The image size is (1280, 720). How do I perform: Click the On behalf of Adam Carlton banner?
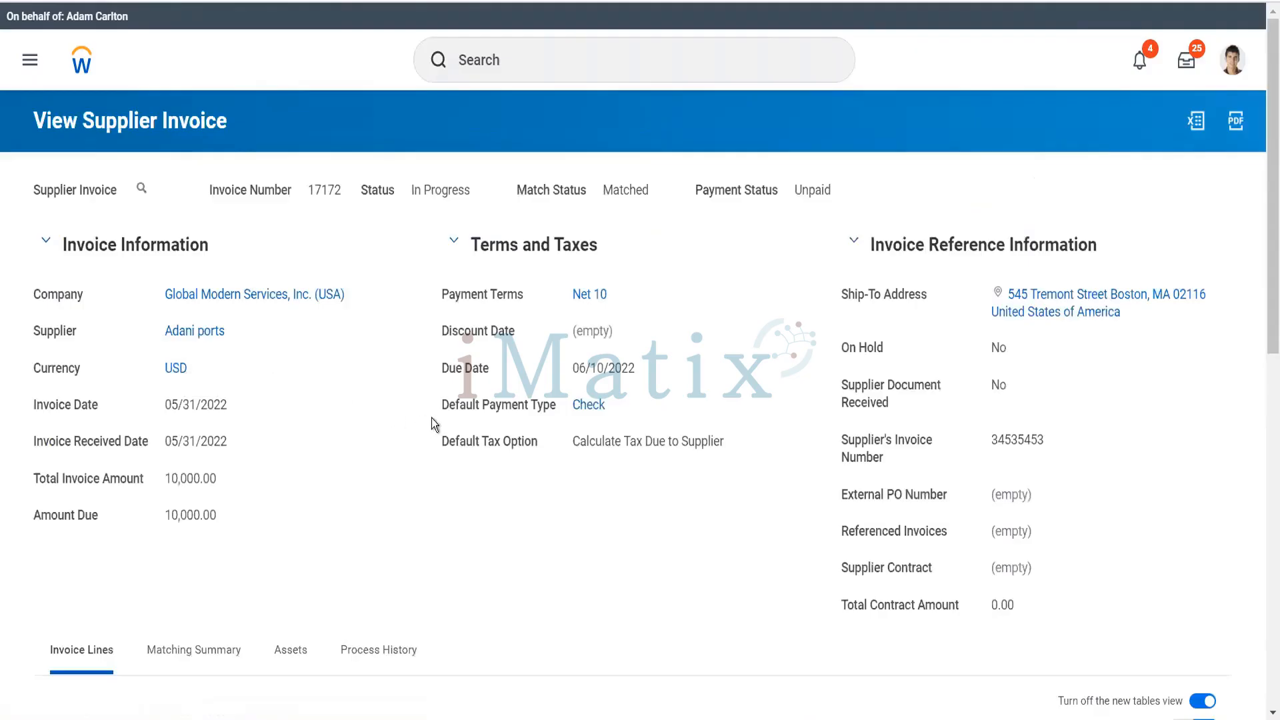tap(67, 16)
